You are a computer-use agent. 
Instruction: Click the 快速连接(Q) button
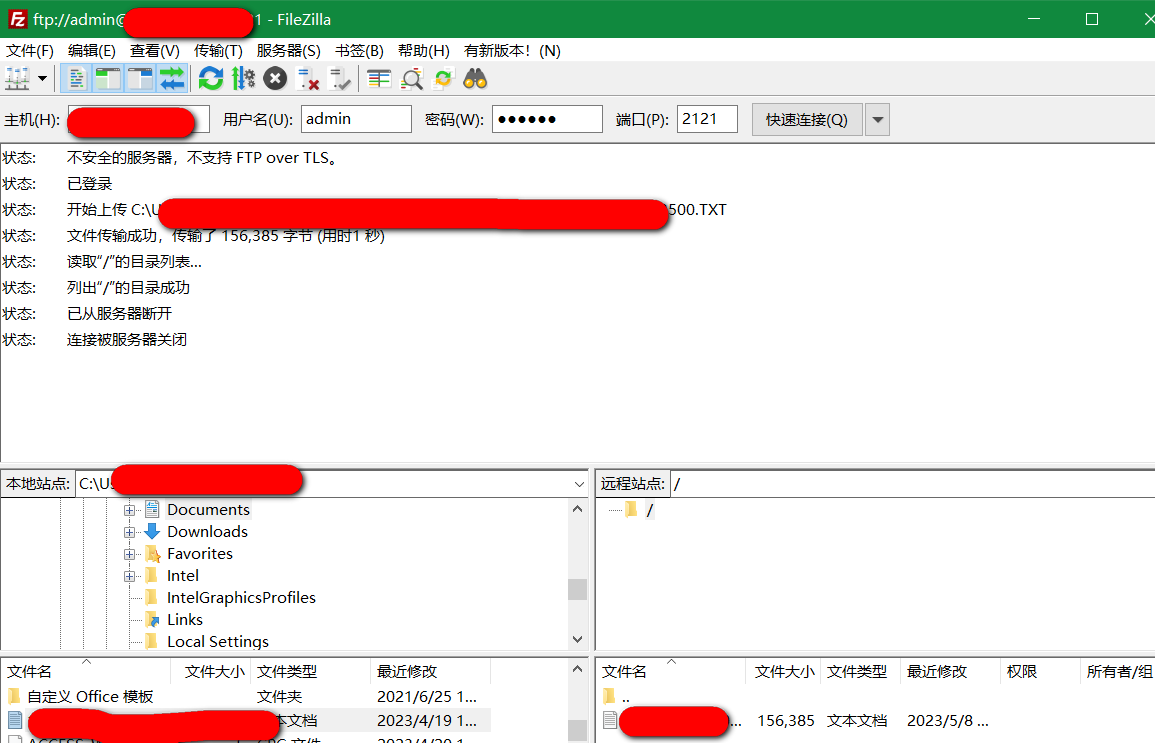click(807, 119)
